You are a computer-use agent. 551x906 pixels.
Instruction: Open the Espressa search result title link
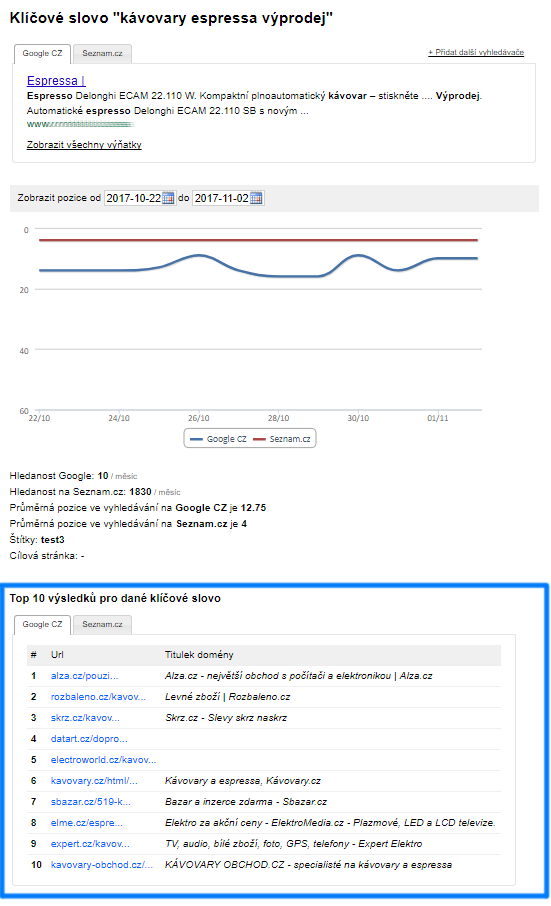[56, 80]
